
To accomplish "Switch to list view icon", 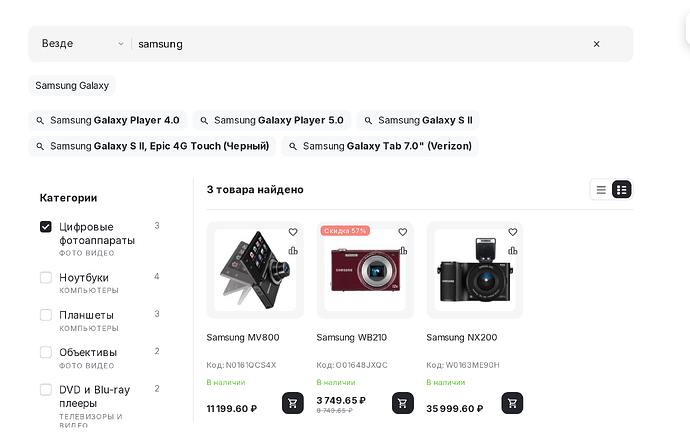I will coord(601,190).
